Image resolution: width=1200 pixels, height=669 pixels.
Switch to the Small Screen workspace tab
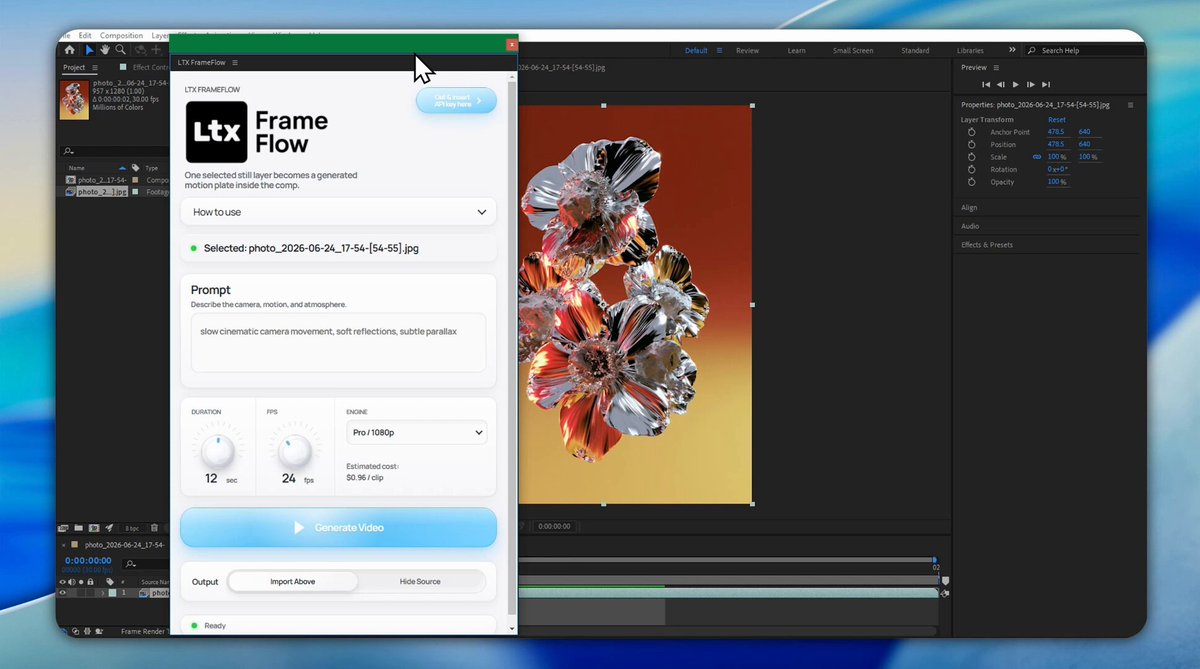click(852, 50)
